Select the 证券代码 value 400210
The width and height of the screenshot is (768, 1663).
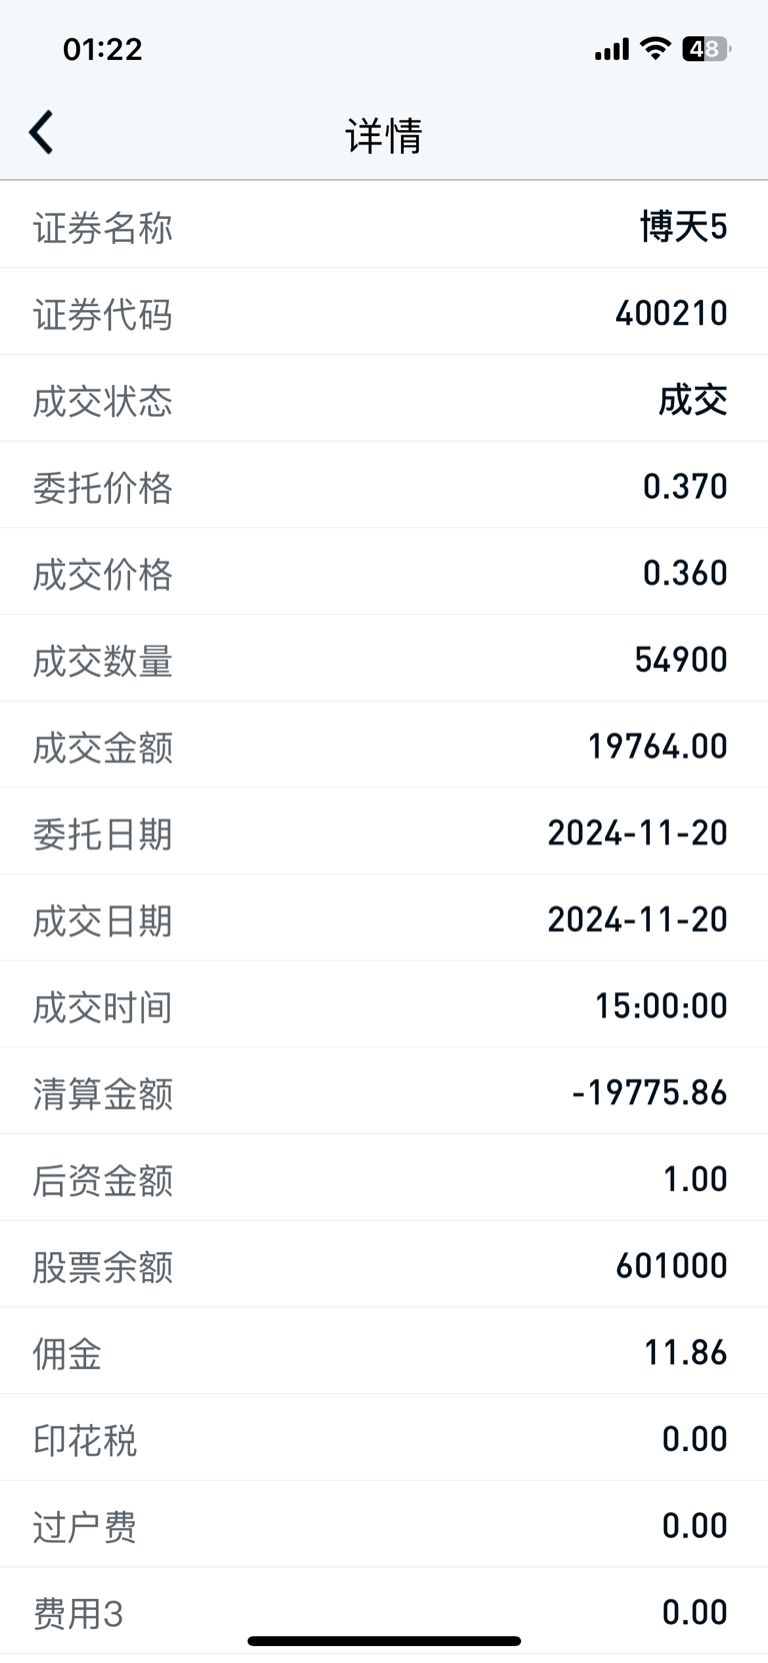[671, 313]
